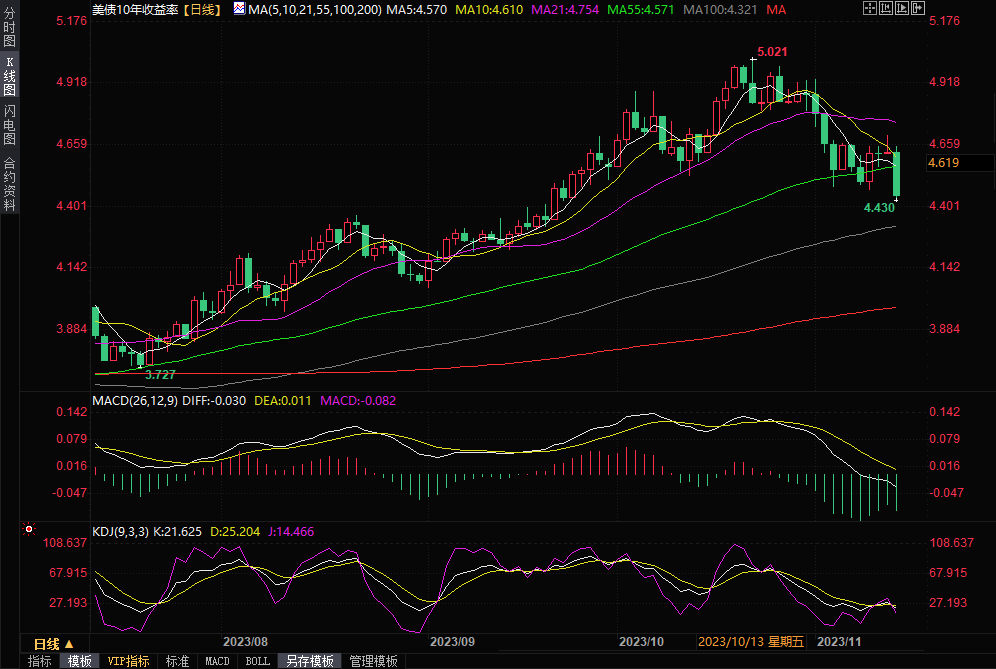Click the MA indicator chart icon
996x669 pixels.
(x=238, y=8)
